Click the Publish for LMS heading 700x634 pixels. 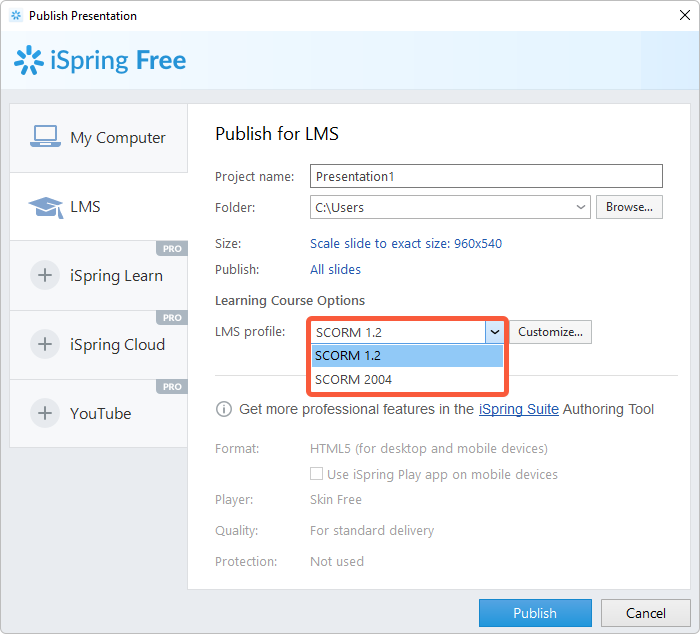point(277,133)
